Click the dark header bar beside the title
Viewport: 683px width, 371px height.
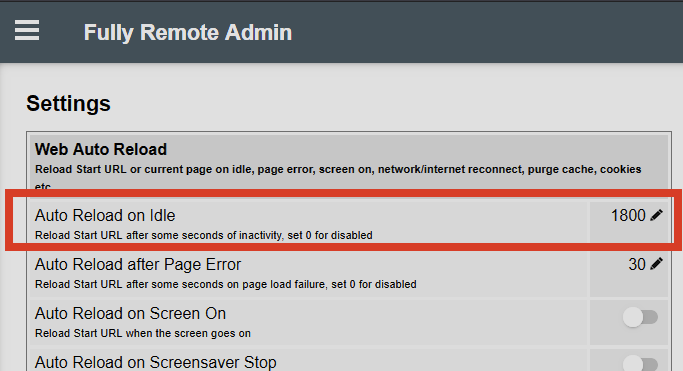pyautogui.click(x=479, y=32)
